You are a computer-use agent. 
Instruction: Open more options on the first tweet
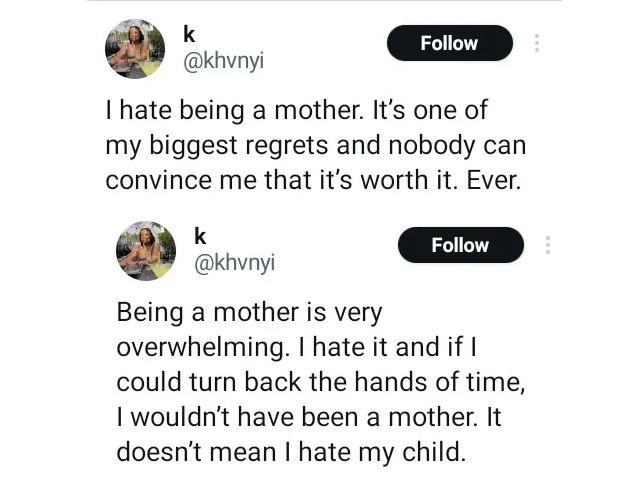(537, 43)
